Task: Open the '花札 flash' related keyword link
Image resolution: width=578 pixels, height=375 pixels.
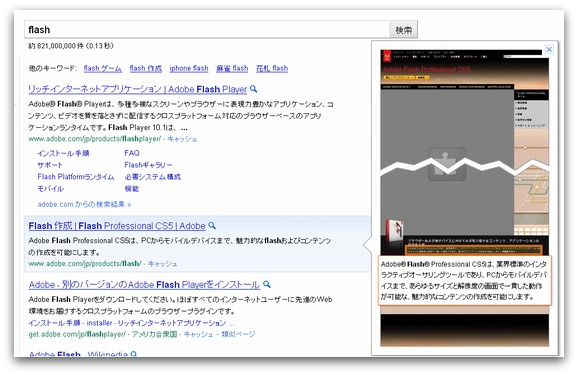Action: coord(272,68)
